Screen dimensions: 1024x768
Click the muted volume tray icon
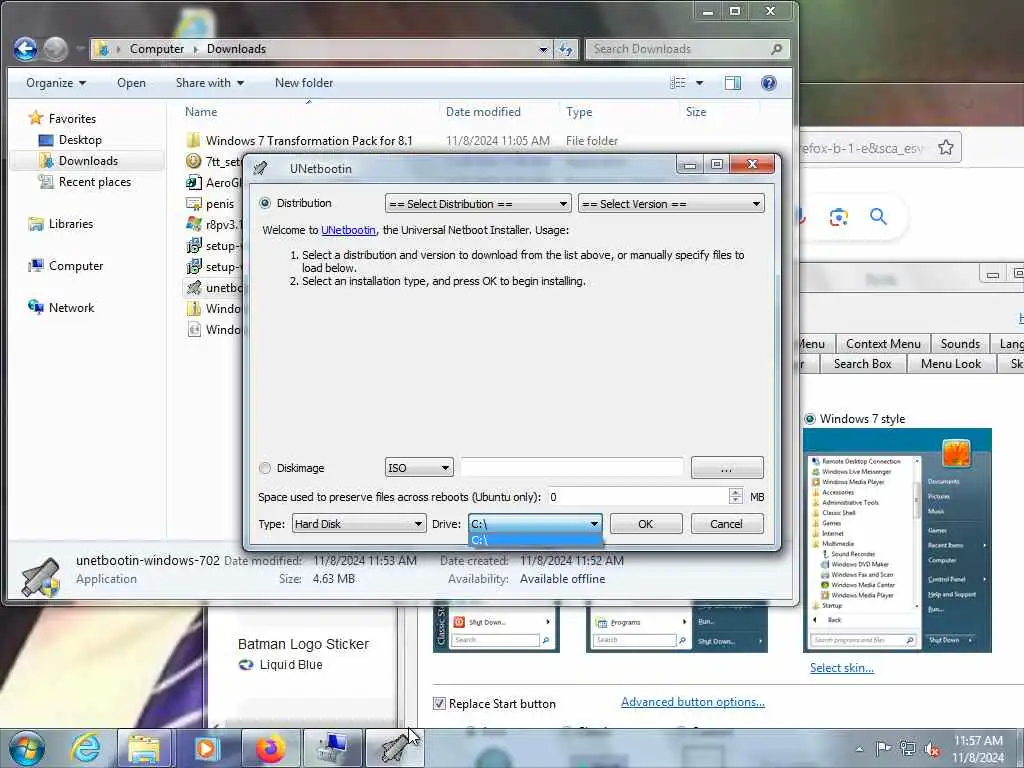(932, 749)
